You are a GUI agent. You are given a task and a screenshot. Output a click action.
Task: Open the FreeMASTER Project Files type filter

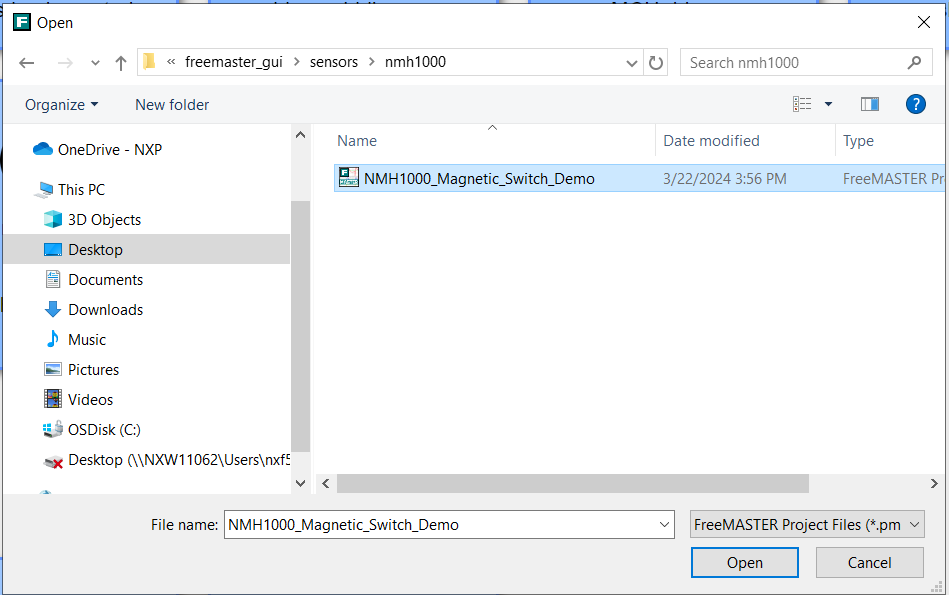807,525
